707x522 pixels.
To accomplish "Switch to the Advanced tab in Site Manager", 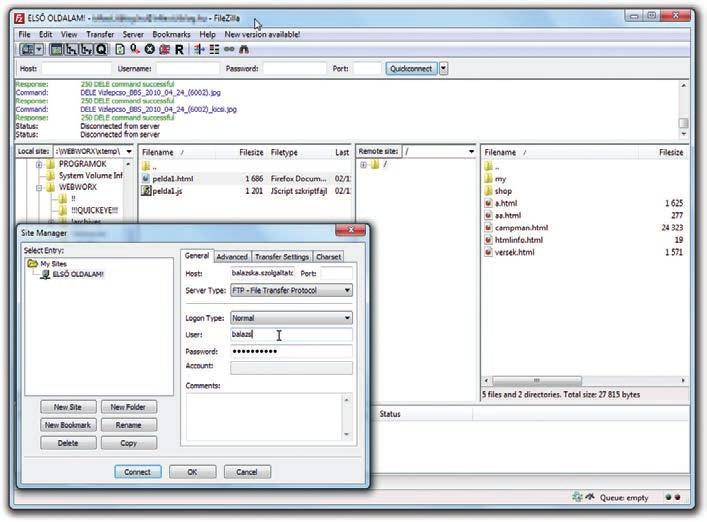I will (x=232, y=256).
